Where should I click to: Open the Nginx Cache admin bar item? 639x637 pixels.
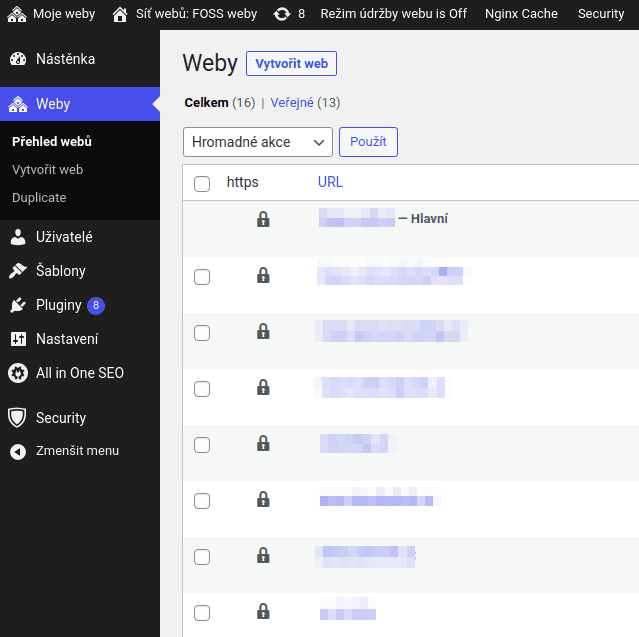click(x=521, y=14)
